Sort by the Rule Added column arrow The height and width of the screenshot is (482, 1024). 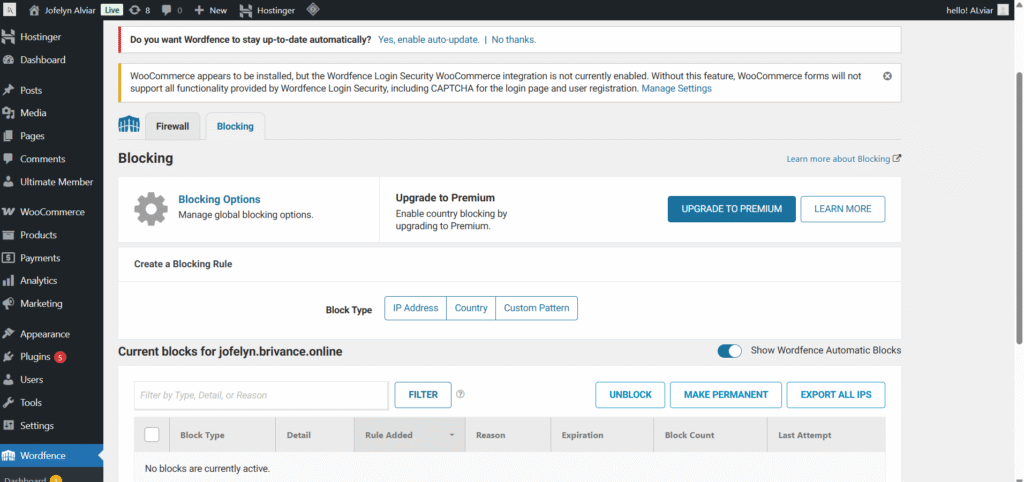coord(452,436)
